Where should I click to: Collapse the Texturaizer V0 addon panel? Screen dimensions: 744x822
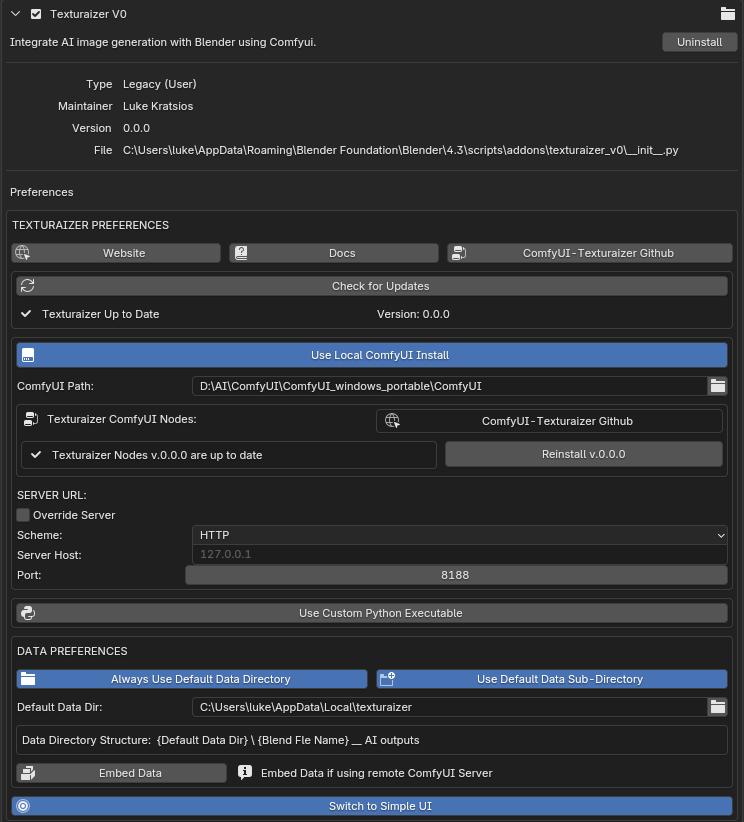(x=15, y=14)
